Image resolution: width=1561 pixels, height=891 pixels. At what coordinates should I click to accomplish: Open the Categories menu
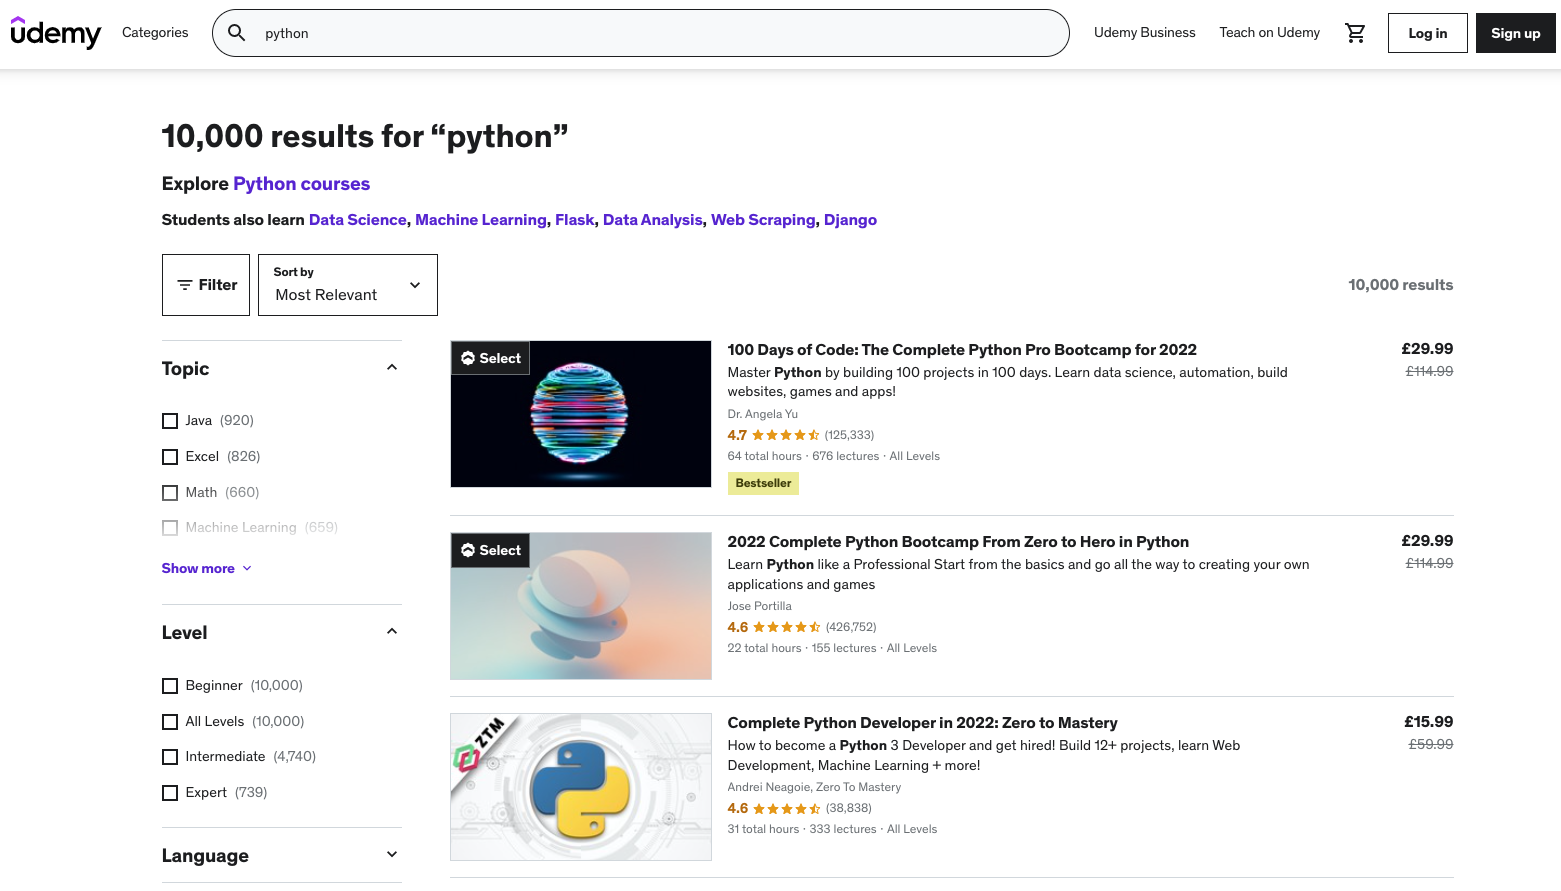click(155, 33)
